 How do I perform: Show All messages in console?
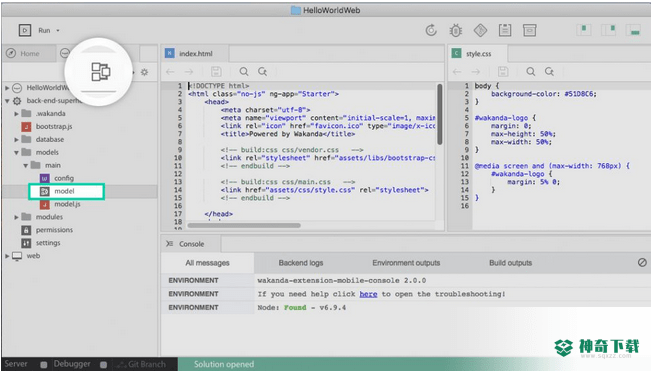click(x=207, y=263)
